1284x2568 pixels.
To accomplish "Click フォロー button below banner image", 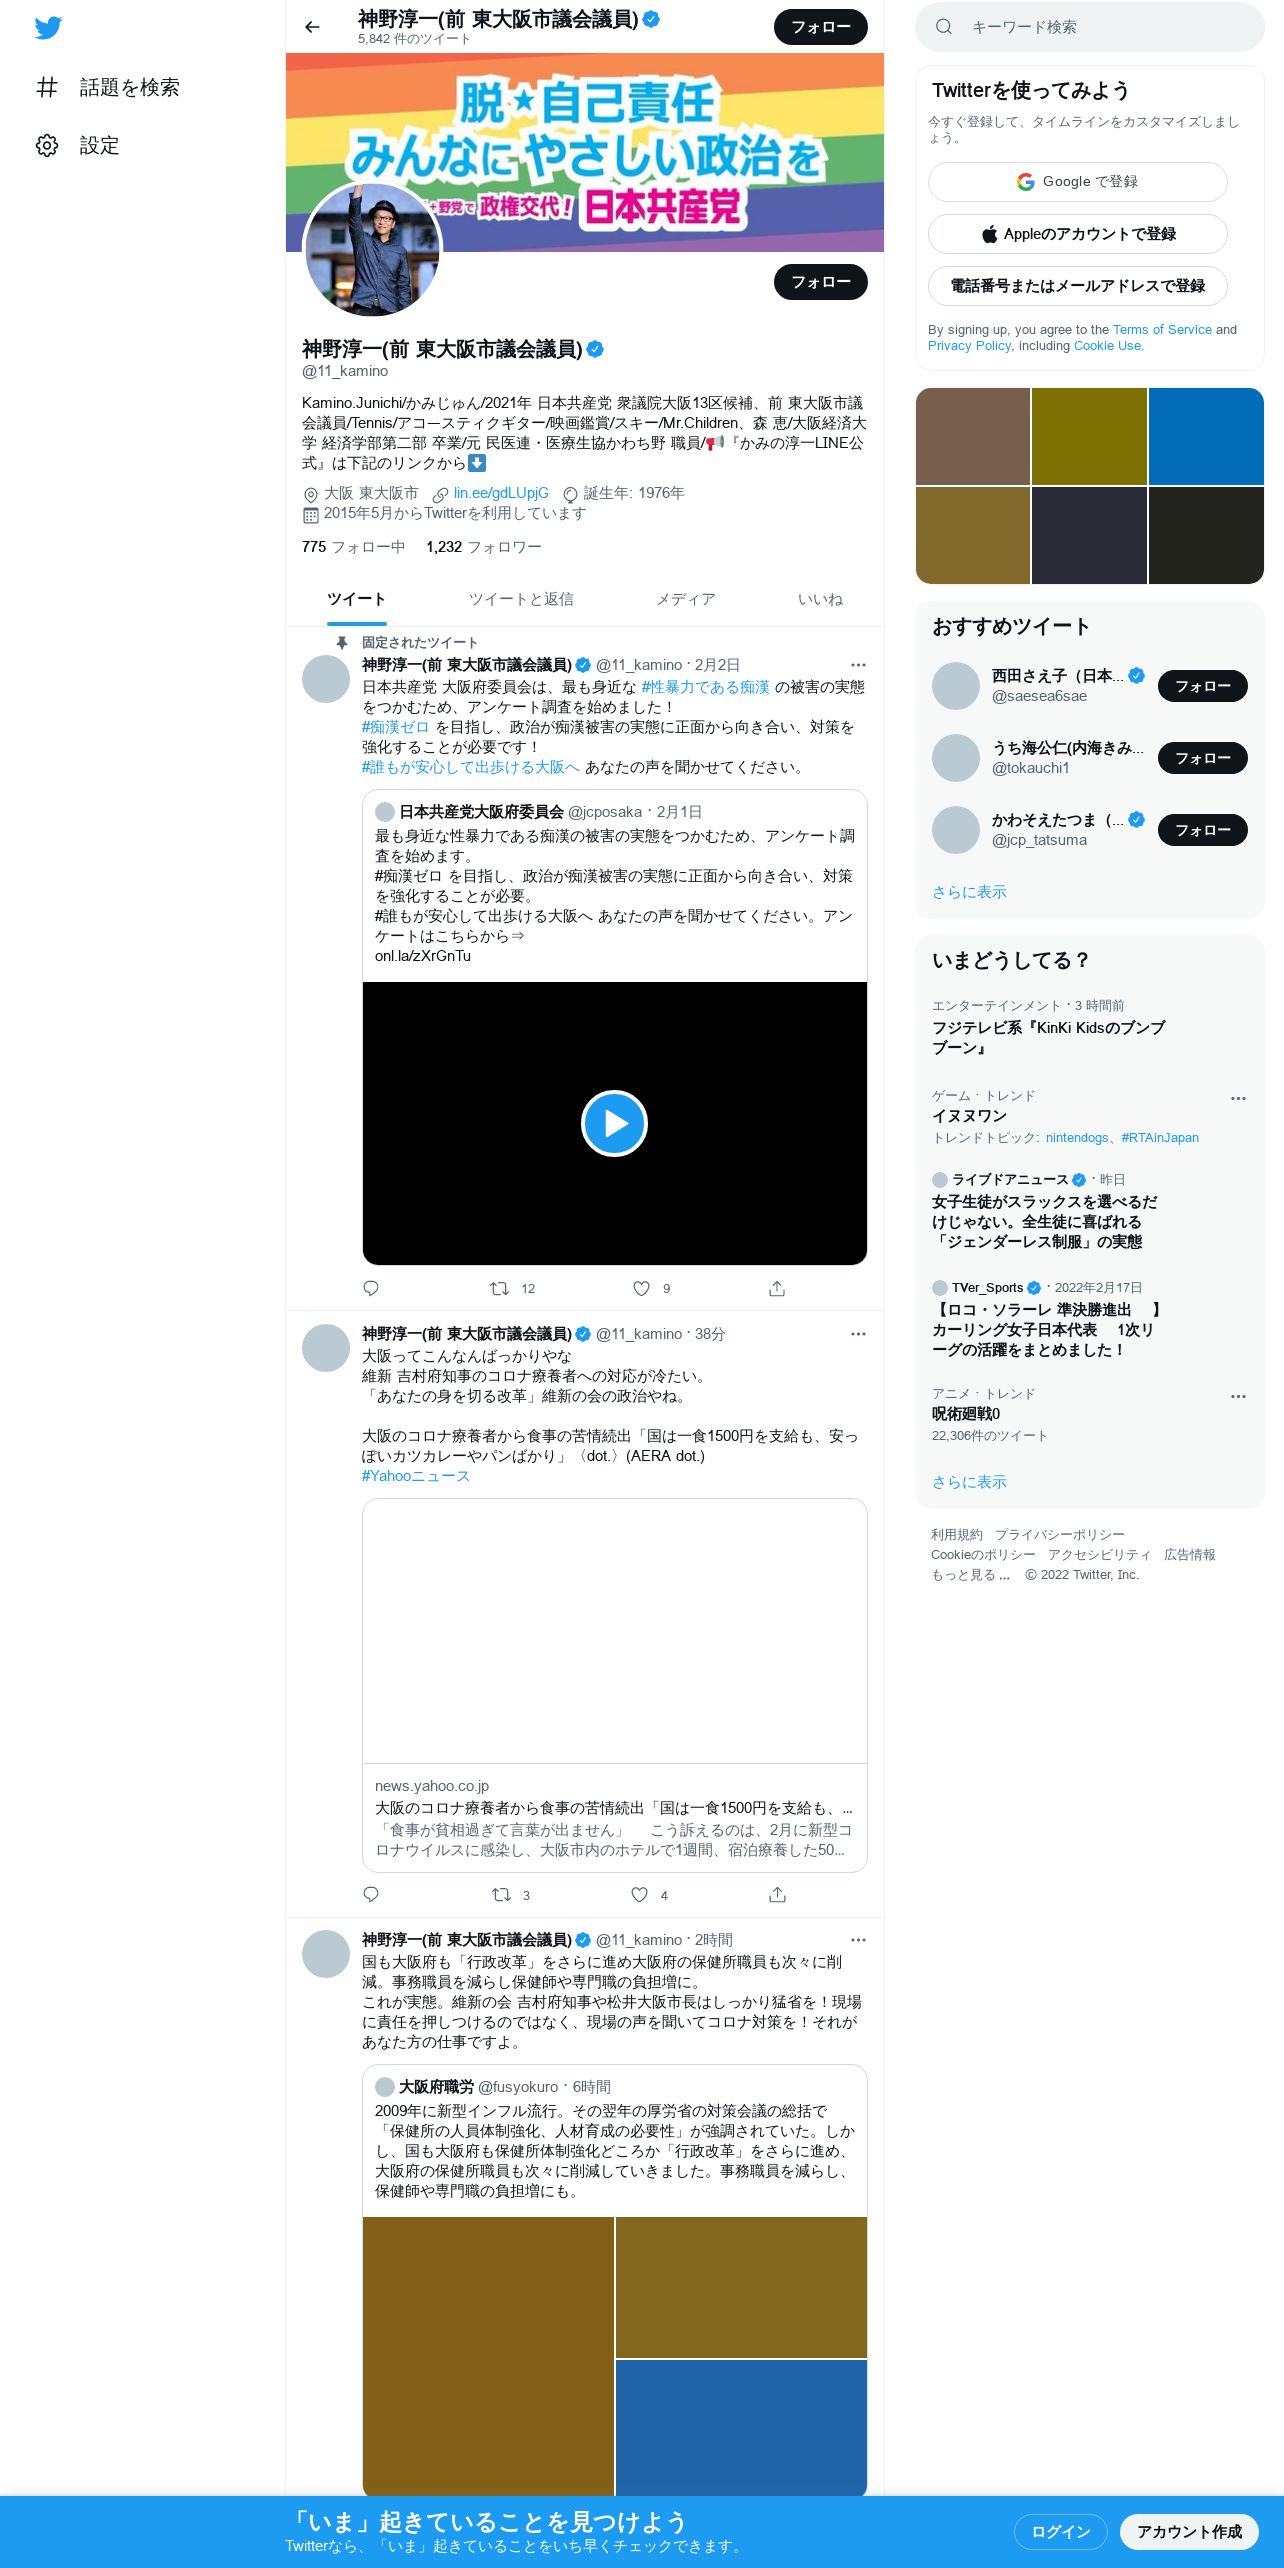I will [x=820, y=282].
